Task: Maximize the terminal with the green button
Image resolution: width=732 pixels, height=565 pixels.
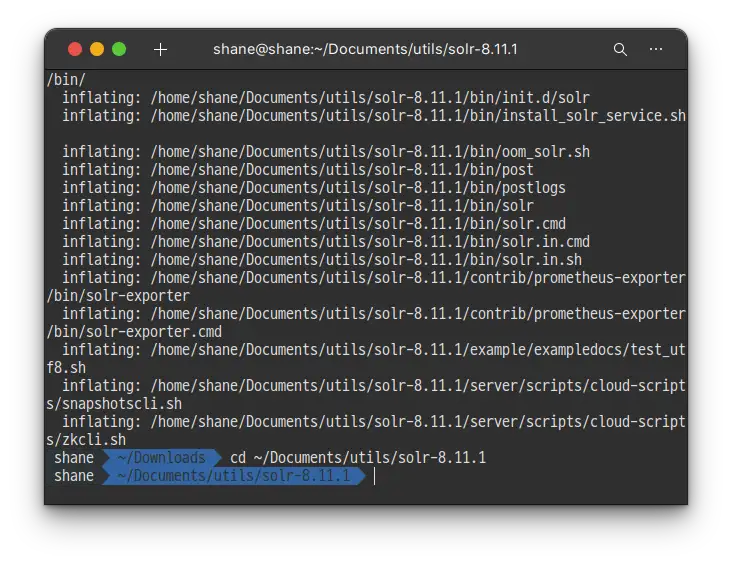Action: coord(119,49)
